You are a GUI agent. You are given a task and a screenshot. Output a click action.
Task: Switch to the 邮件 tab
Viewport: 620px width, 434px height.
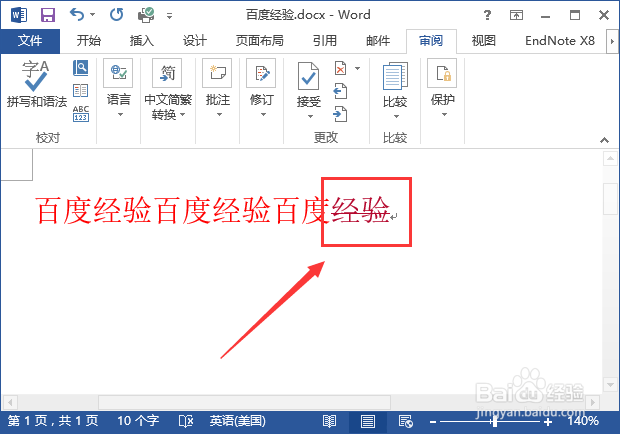(378, 41)
